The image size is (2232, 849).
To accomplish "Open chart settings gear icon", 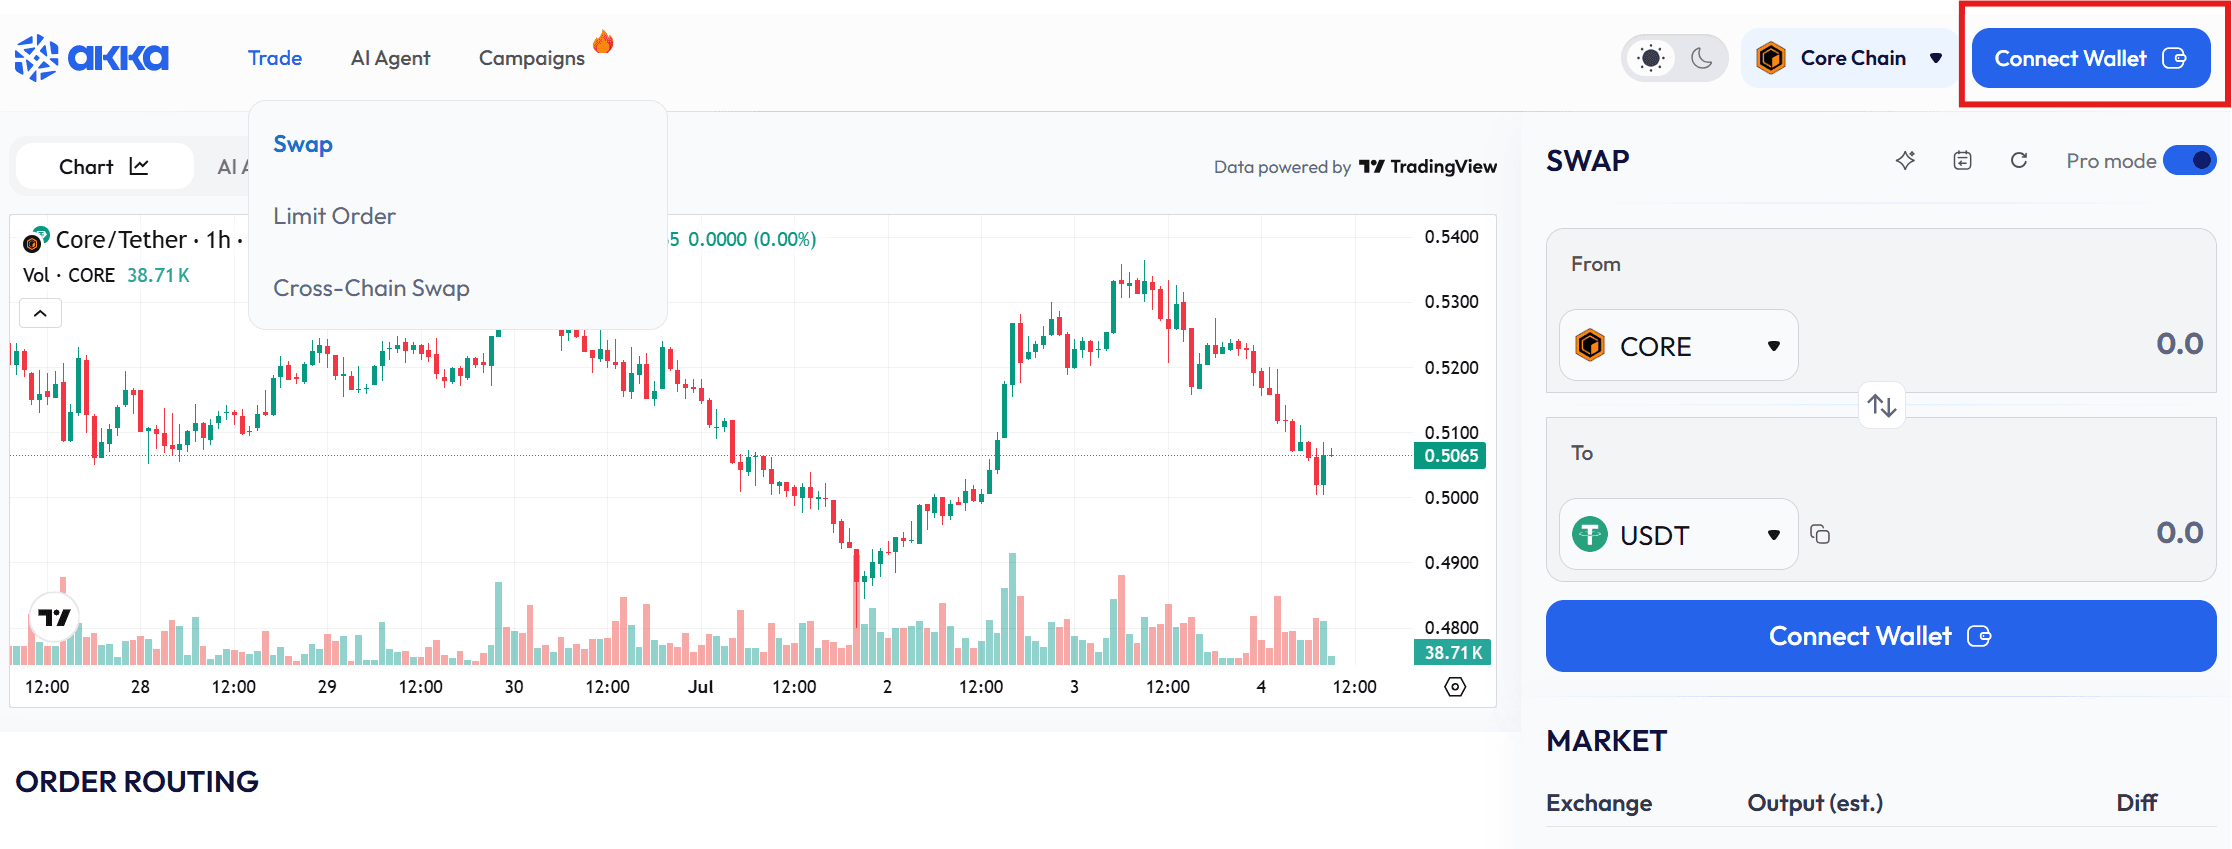I will (x=1455, y=687).
